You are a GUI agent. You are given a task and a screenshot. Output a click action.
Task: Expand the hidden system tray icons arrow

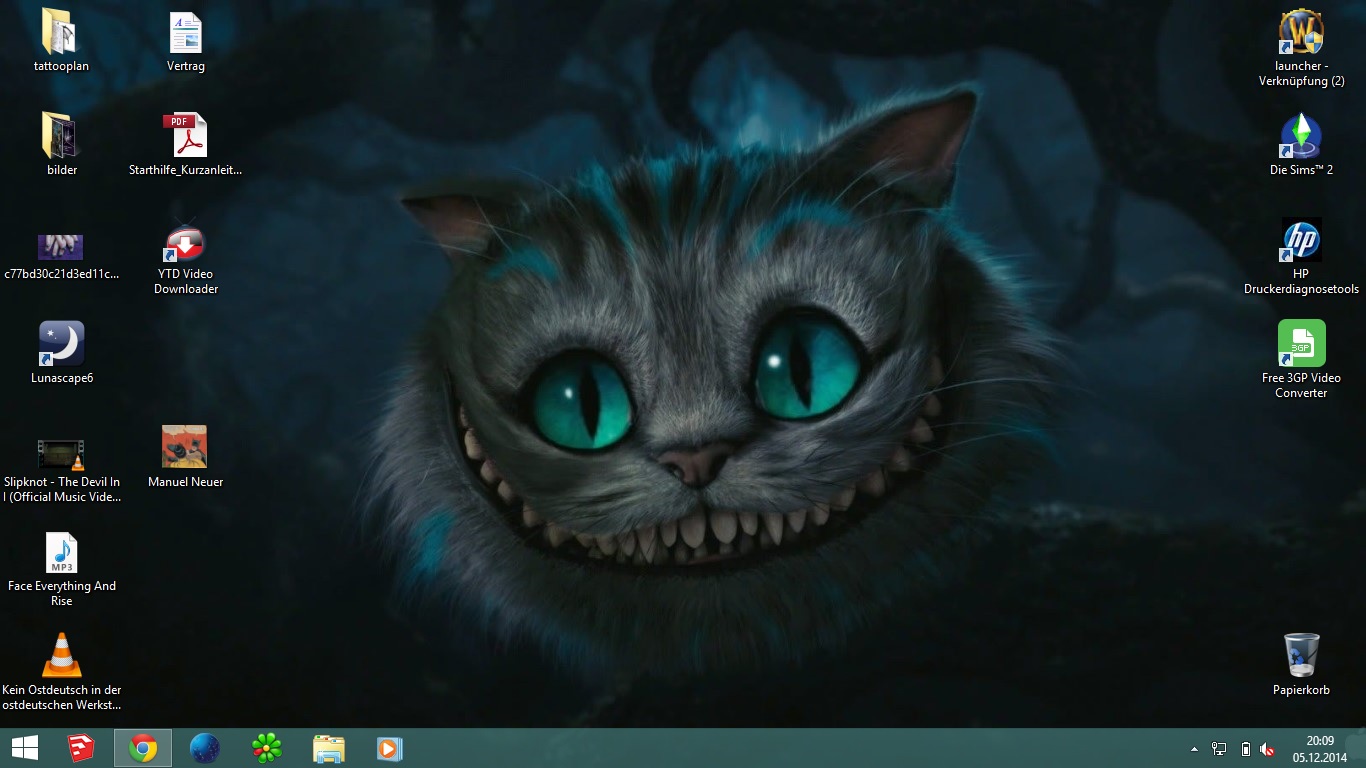pyautogui.click(x=1194, y=749)
